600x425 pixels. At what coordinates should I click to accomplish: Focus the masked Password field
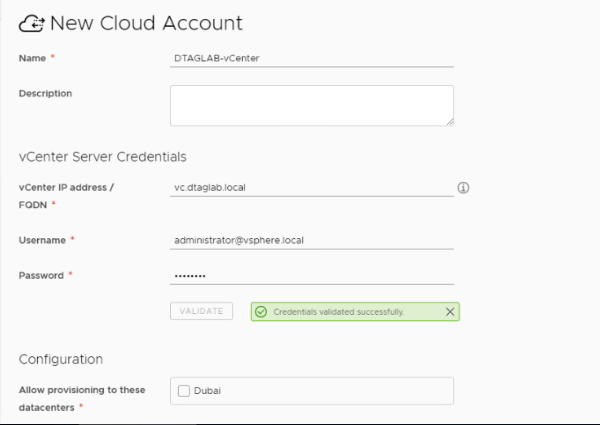tap(312, 275)
